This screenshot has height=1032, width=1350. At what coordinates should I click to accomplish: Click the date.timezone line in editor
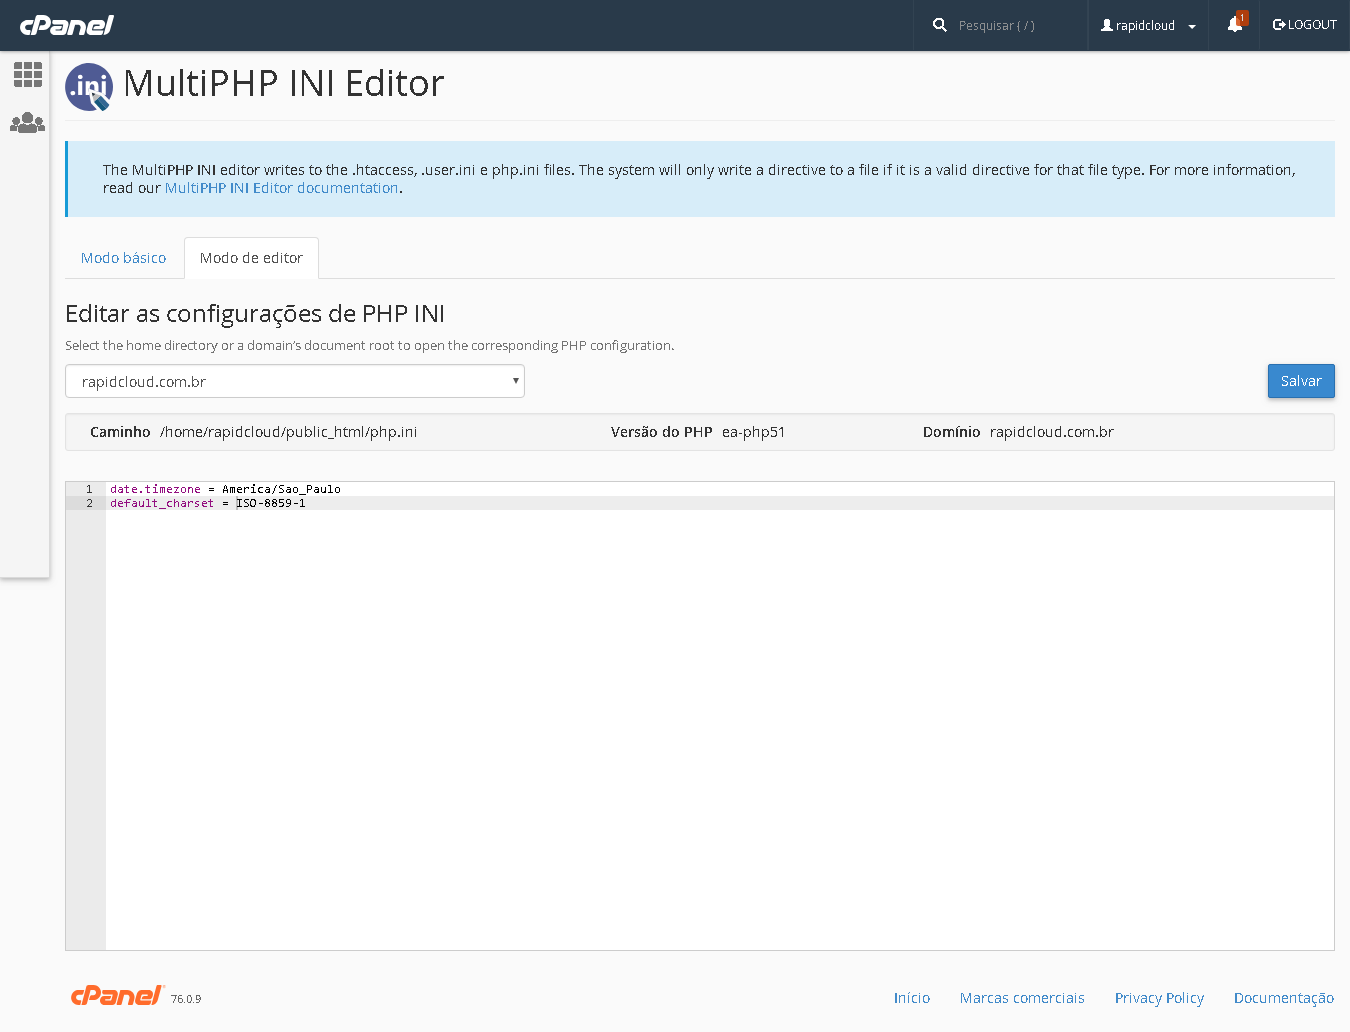point(225,489)
